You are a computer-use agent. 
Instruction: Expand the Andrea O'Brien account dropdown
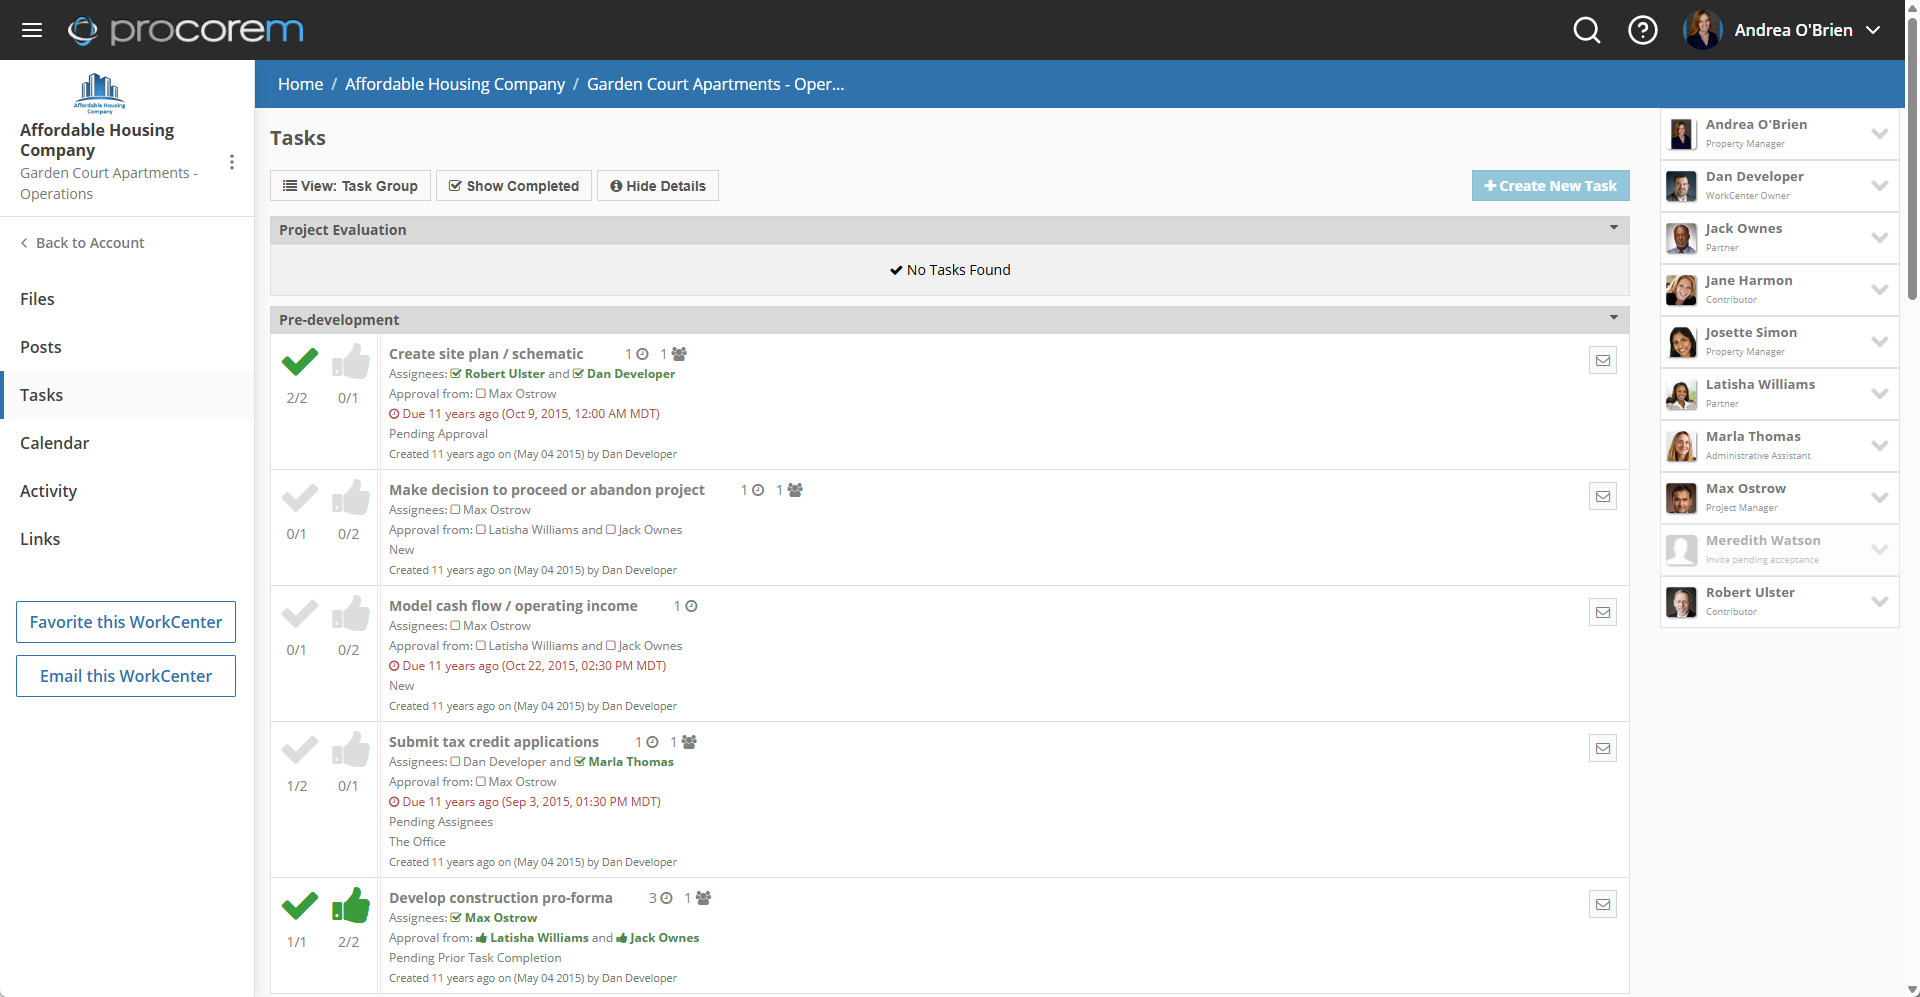[1874, 30]
